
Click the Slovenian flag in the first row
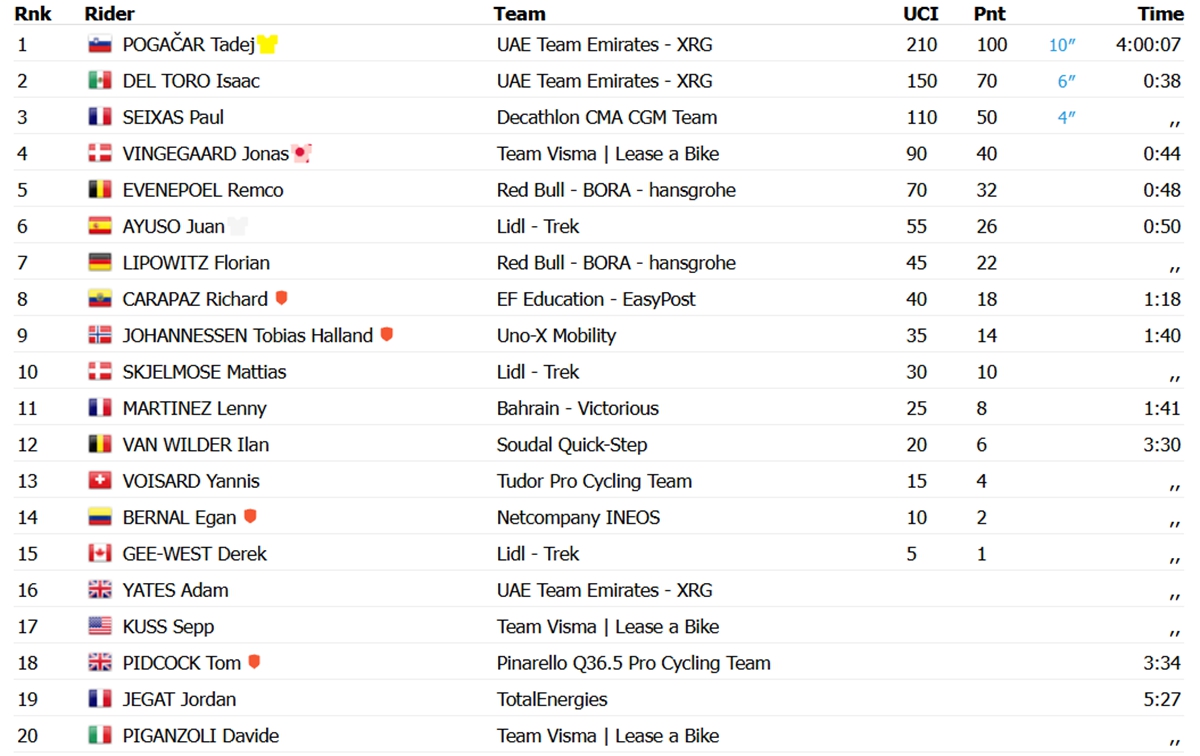[x=99, y=45]
